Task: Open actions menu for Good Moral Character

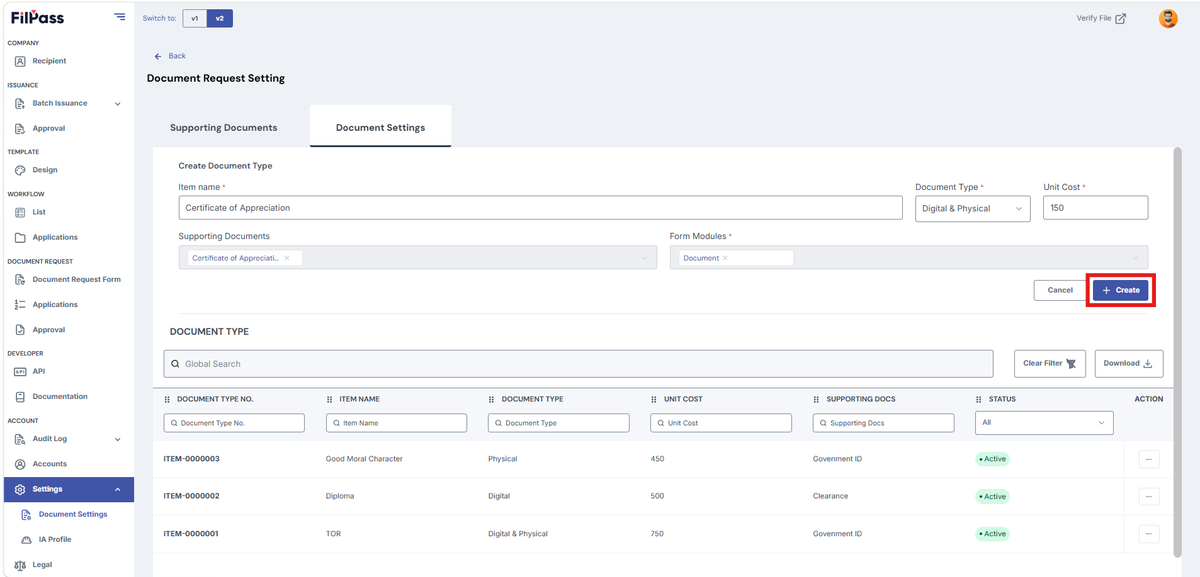Action: pos(1149,459)
